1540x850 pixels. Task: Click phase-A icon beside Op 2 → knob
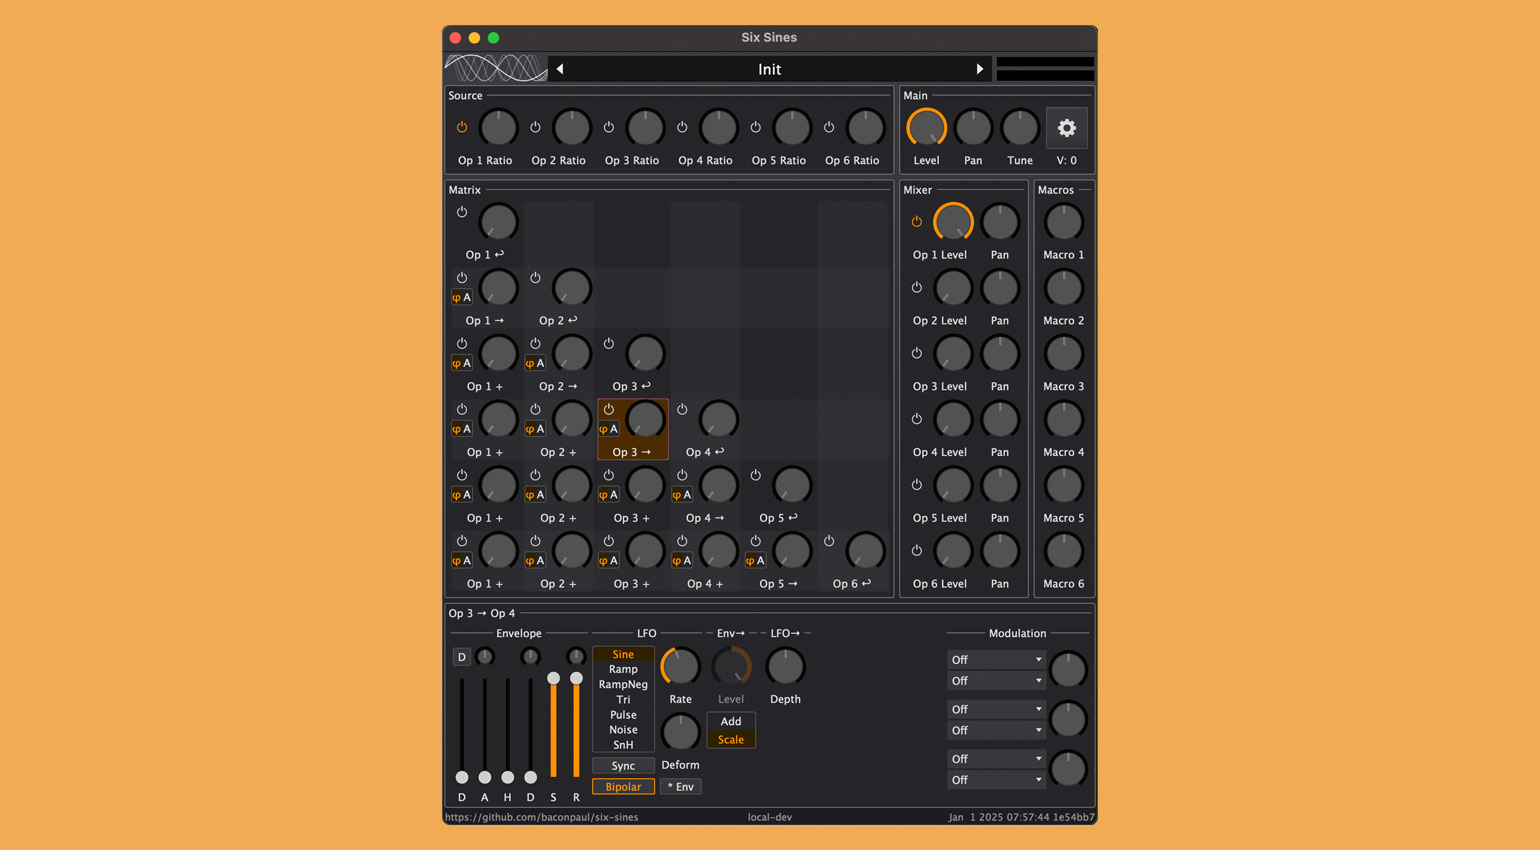[x=535, y=363]
